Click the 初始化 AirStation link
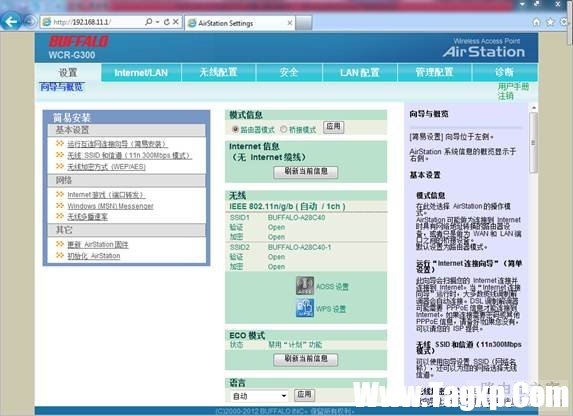This screenshot has width=573, height=416. 94,256
